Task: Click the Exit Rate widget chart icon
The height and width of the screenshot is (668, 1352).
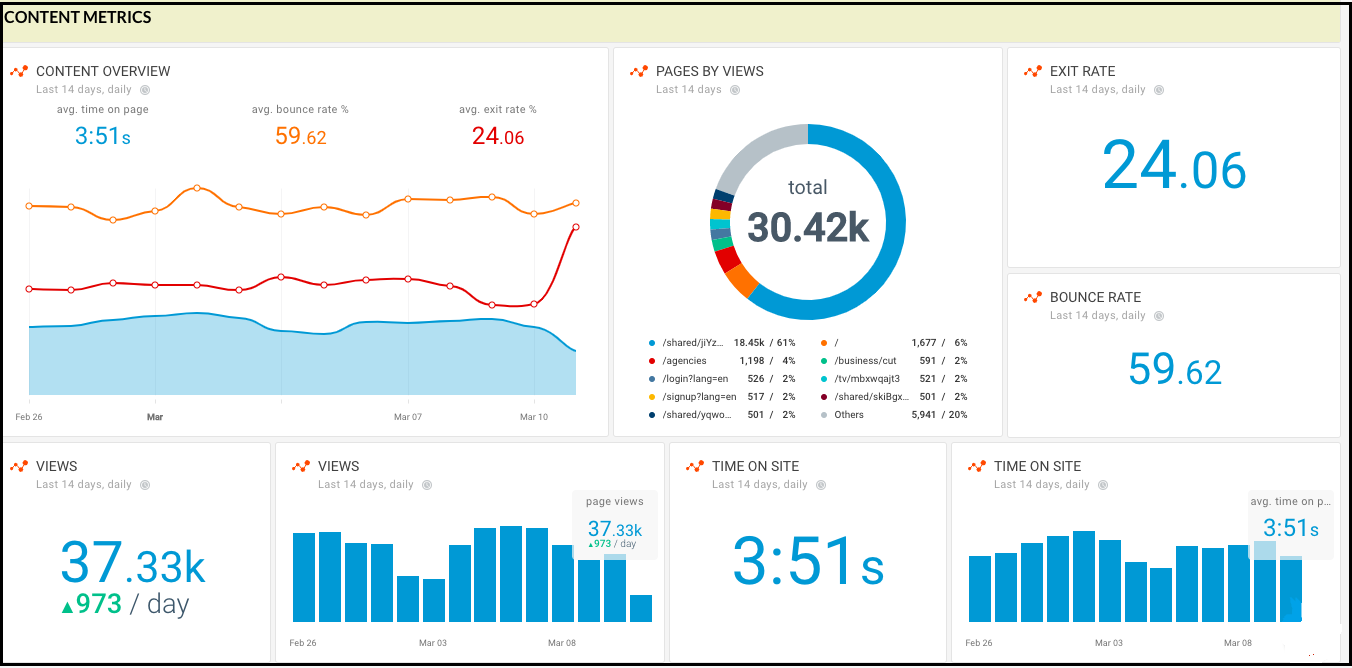Action: (x=1033, y=72)
